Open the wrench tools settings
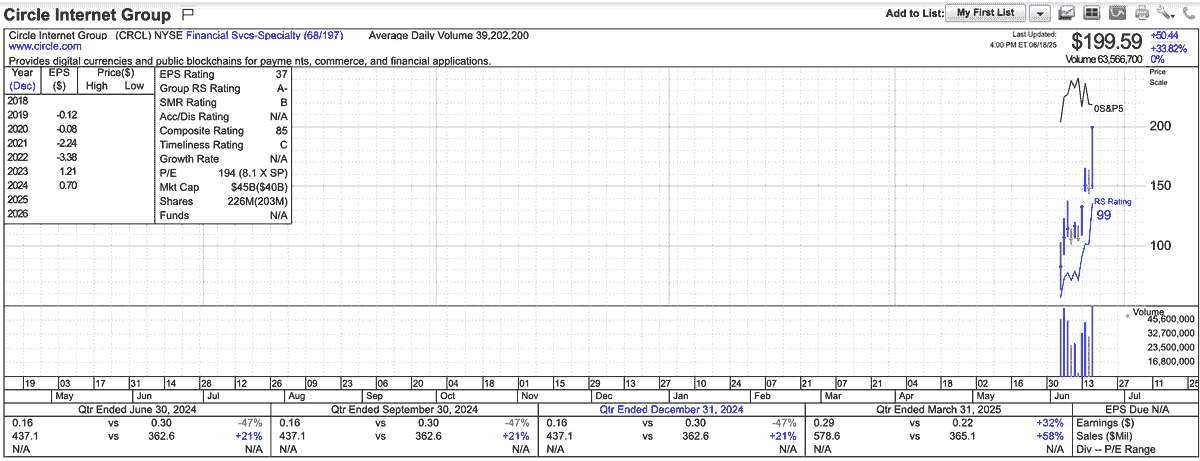 [1167, 13]
